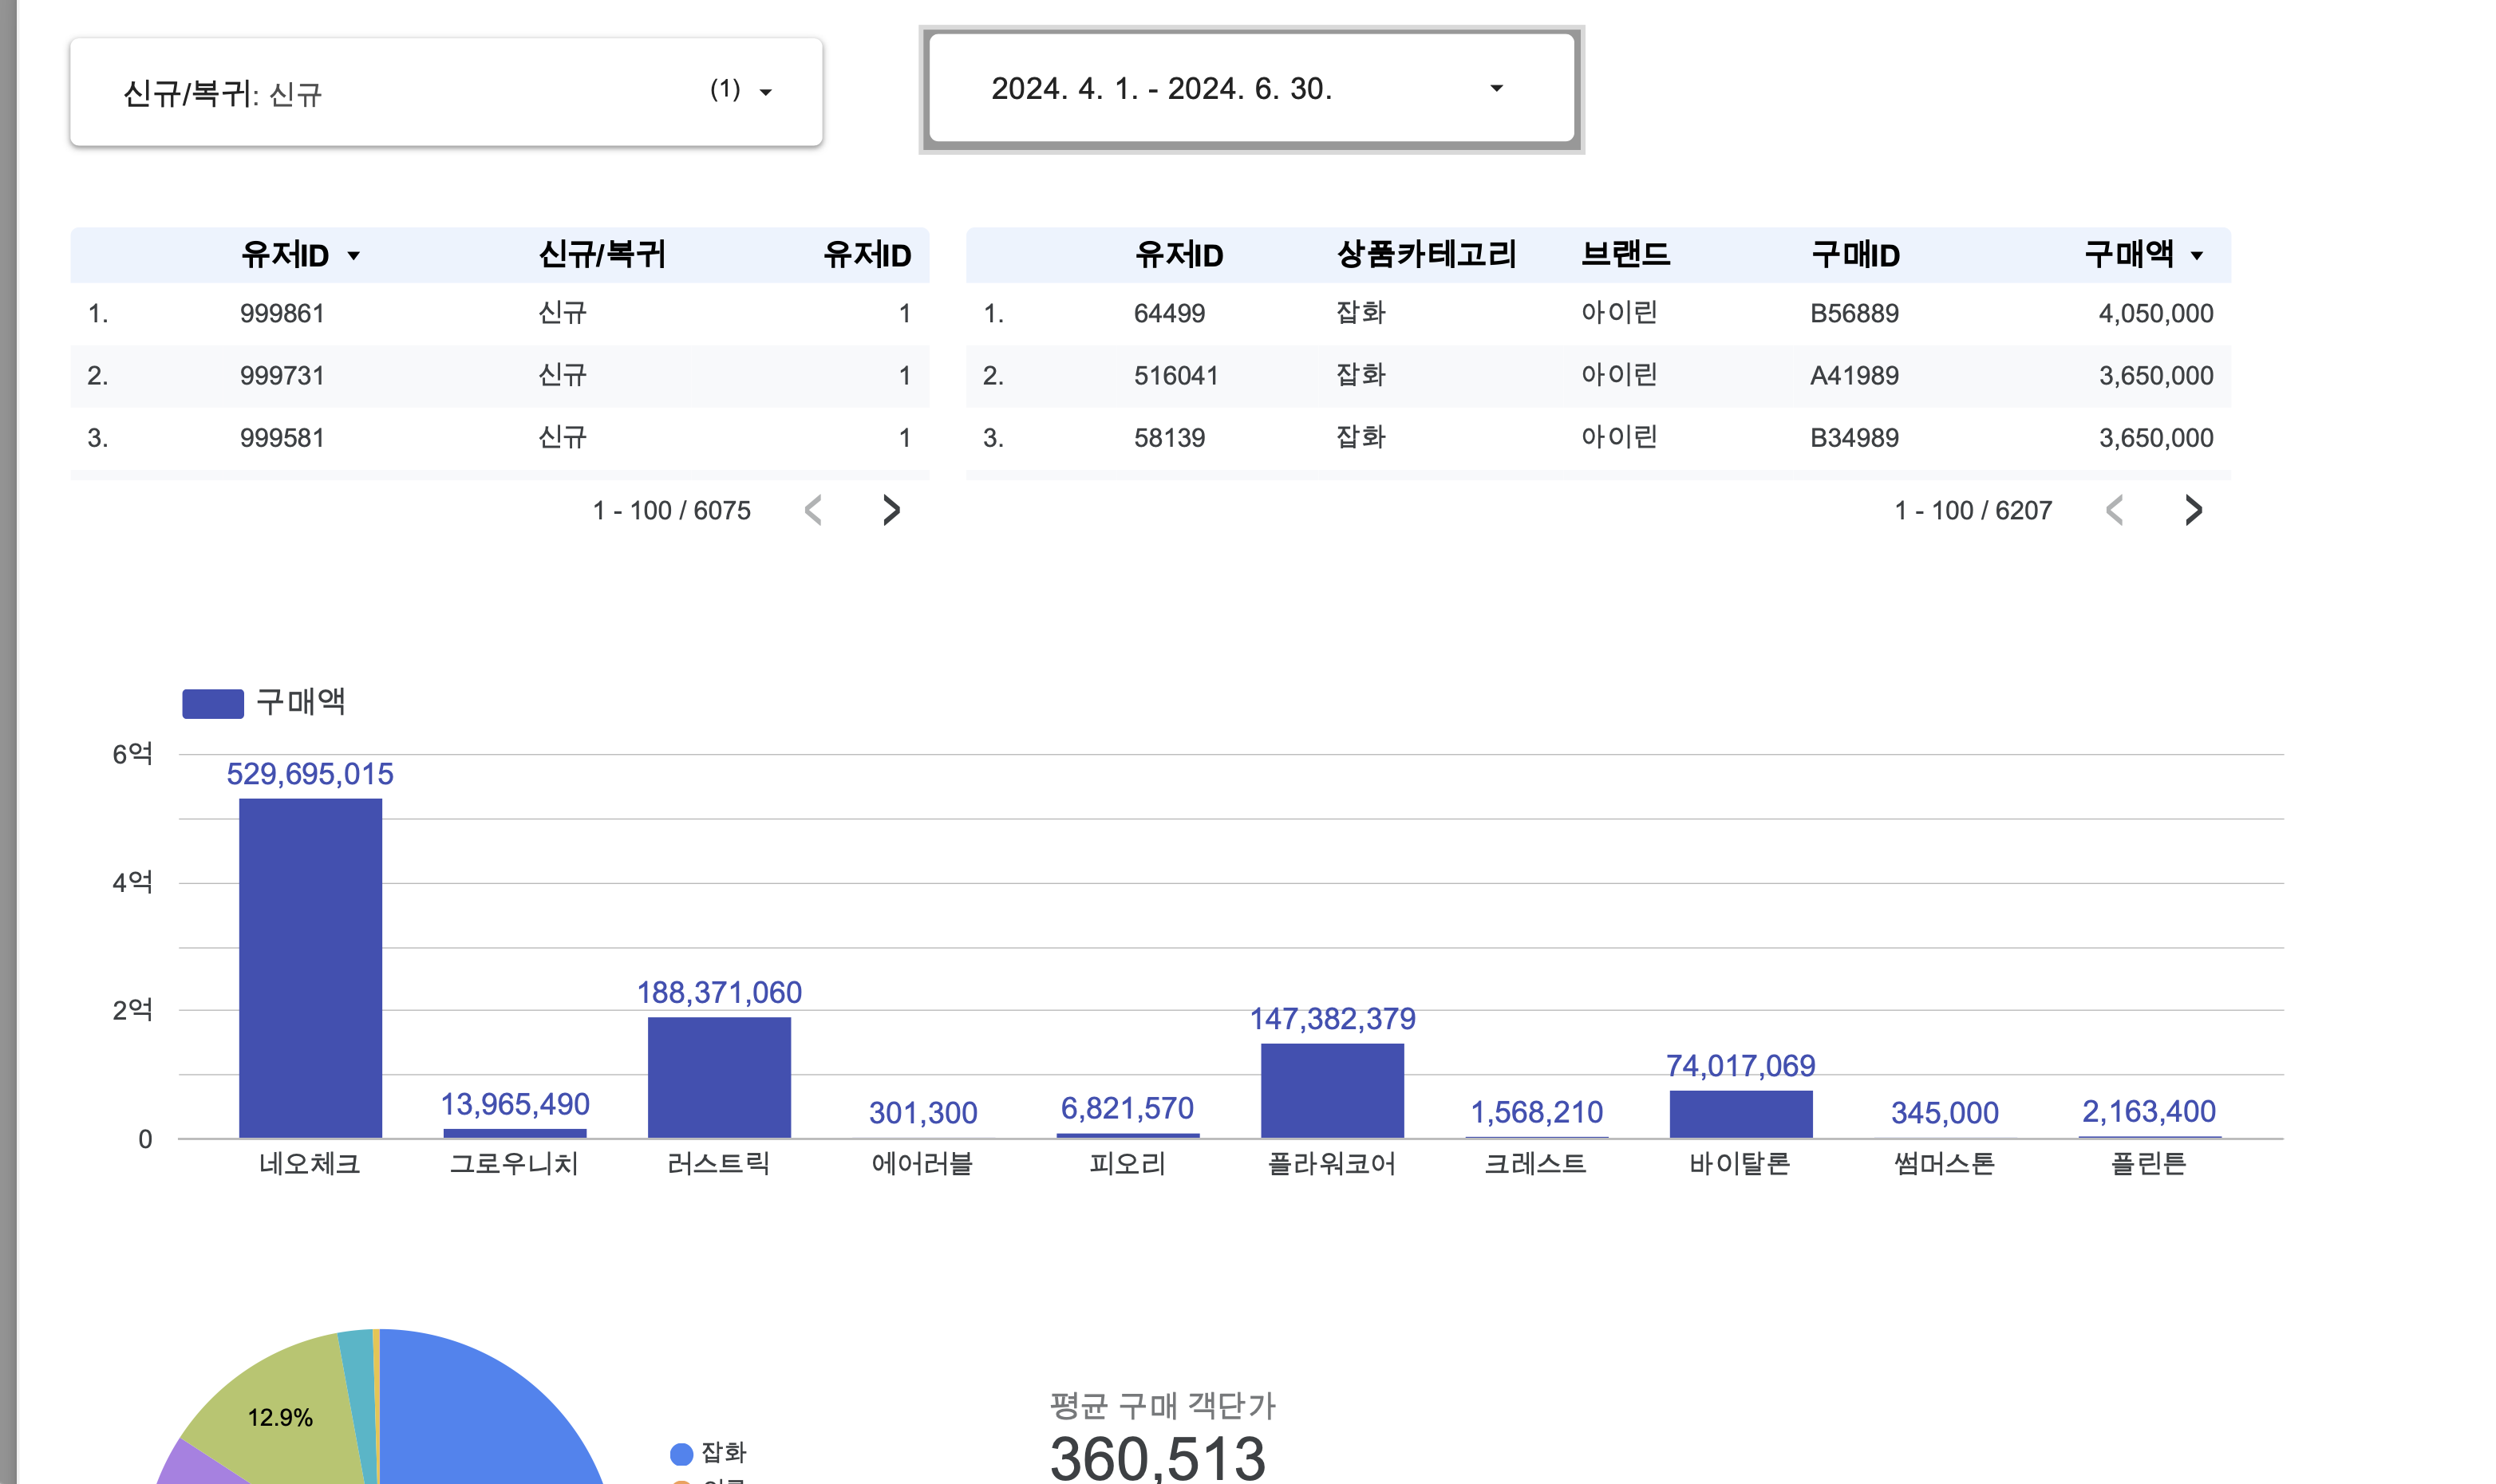Click the 잡화 legend dot in pie chart
The height and width of the screenshot is (1484, 2496).
681,1454
